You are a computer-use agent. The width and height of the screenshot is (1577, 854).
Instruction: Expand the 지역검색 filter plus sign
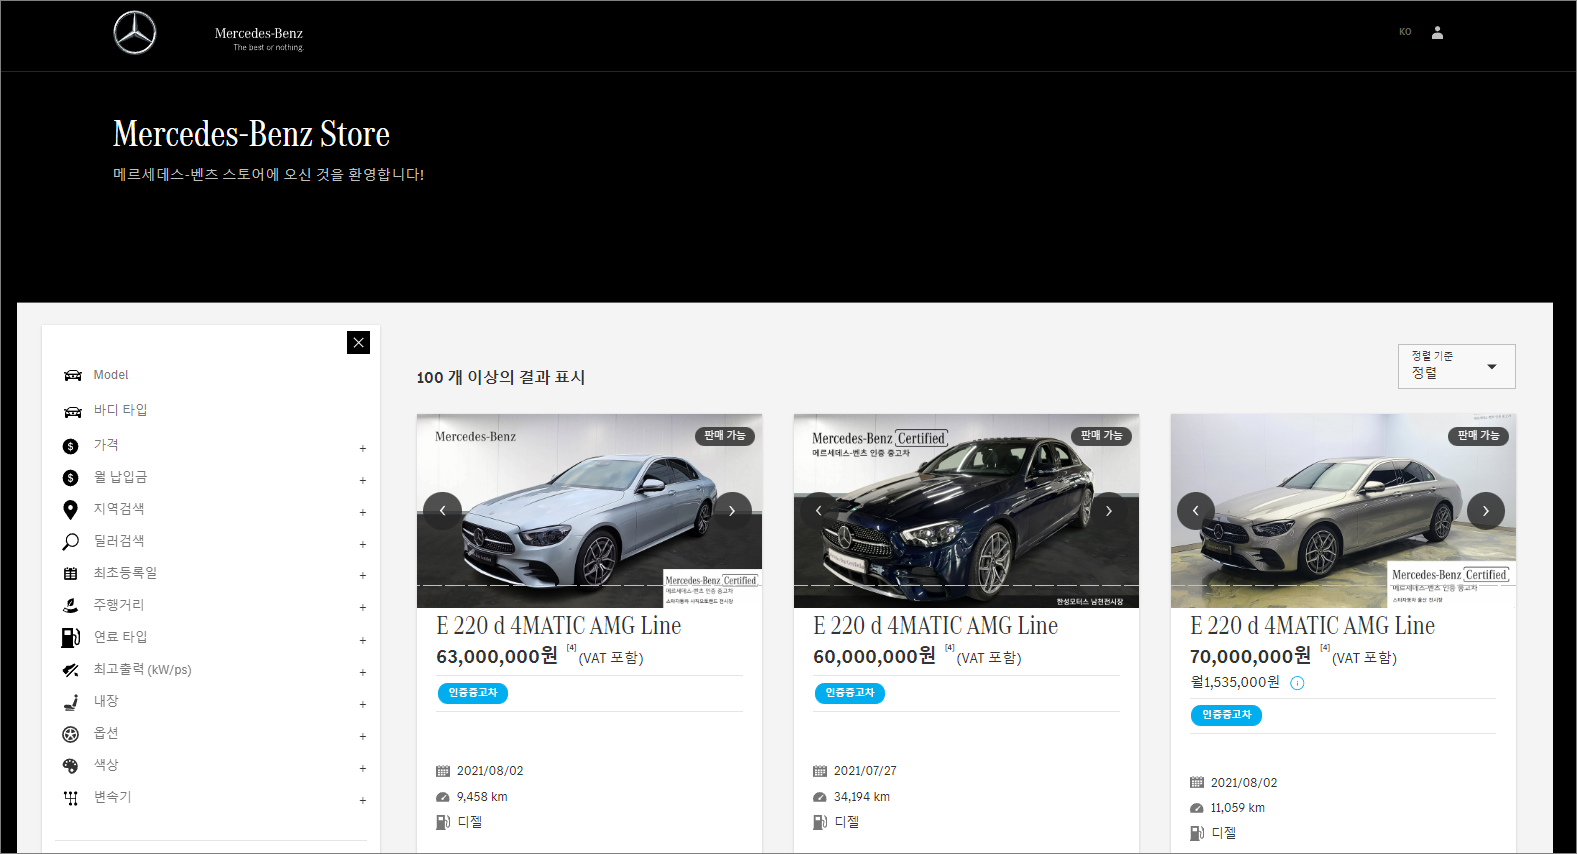pyautogui.click(x=363, y=512)
